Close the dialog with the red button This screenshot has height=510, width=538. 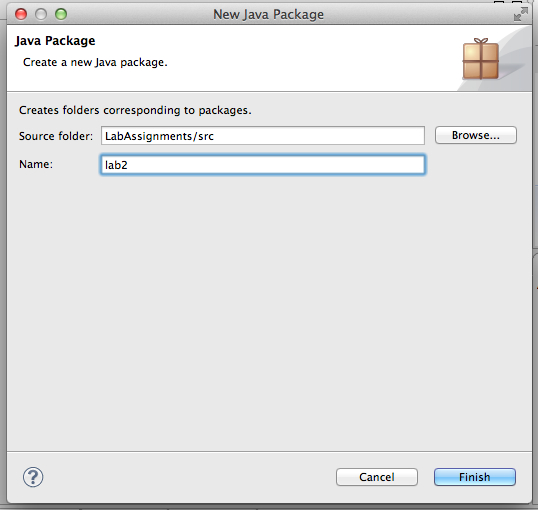[x=21, y=14]
